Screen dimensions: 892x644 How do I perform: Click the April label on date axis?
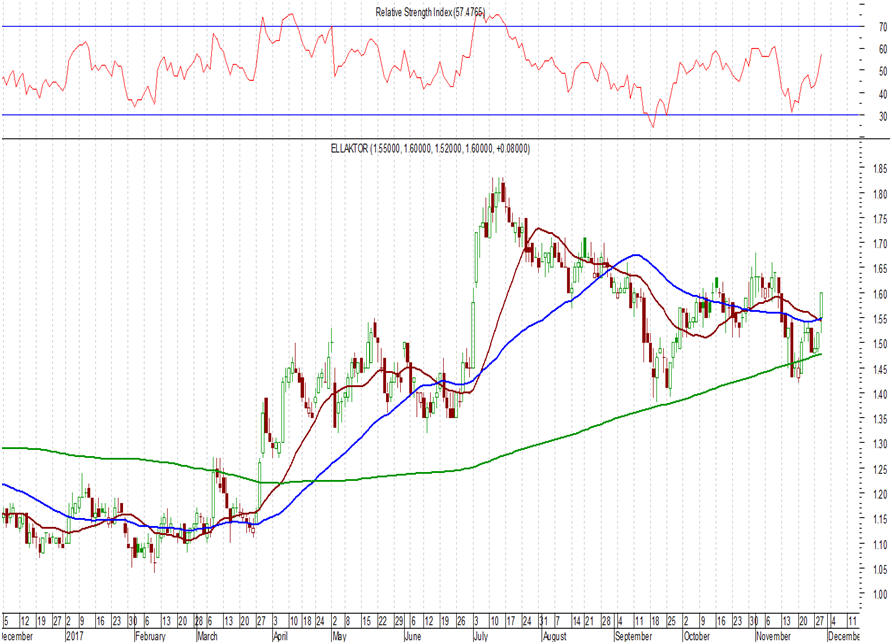coord(279,635)
